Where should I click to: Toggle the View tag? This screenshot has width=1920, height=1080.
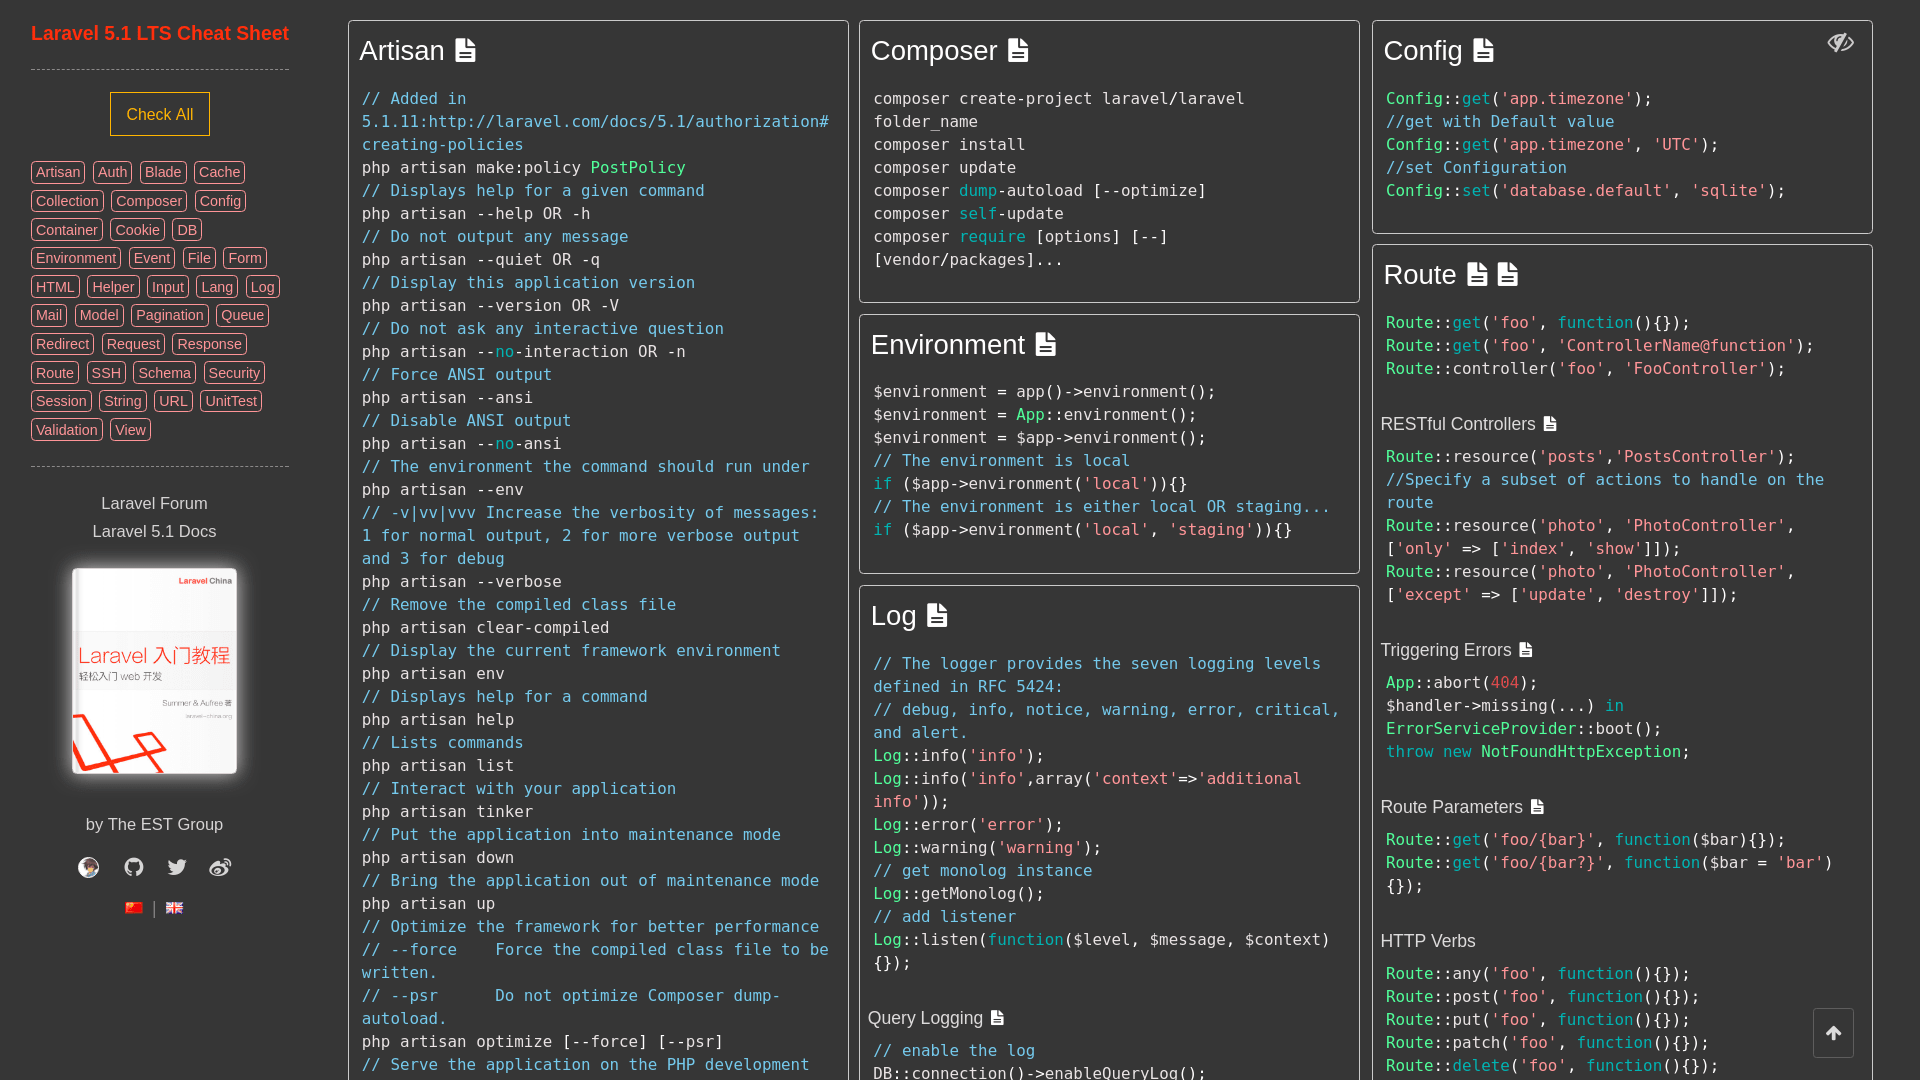tap(130, 430)
